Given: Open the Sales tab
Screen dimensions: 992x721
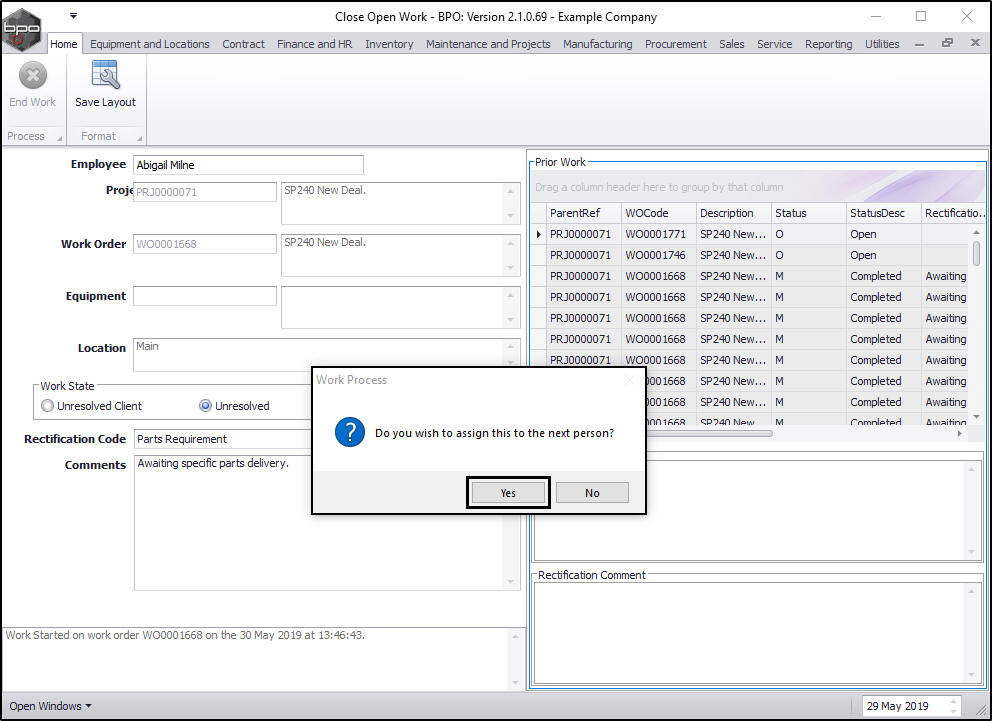Looking at the screenshot, I should point(731,44).
